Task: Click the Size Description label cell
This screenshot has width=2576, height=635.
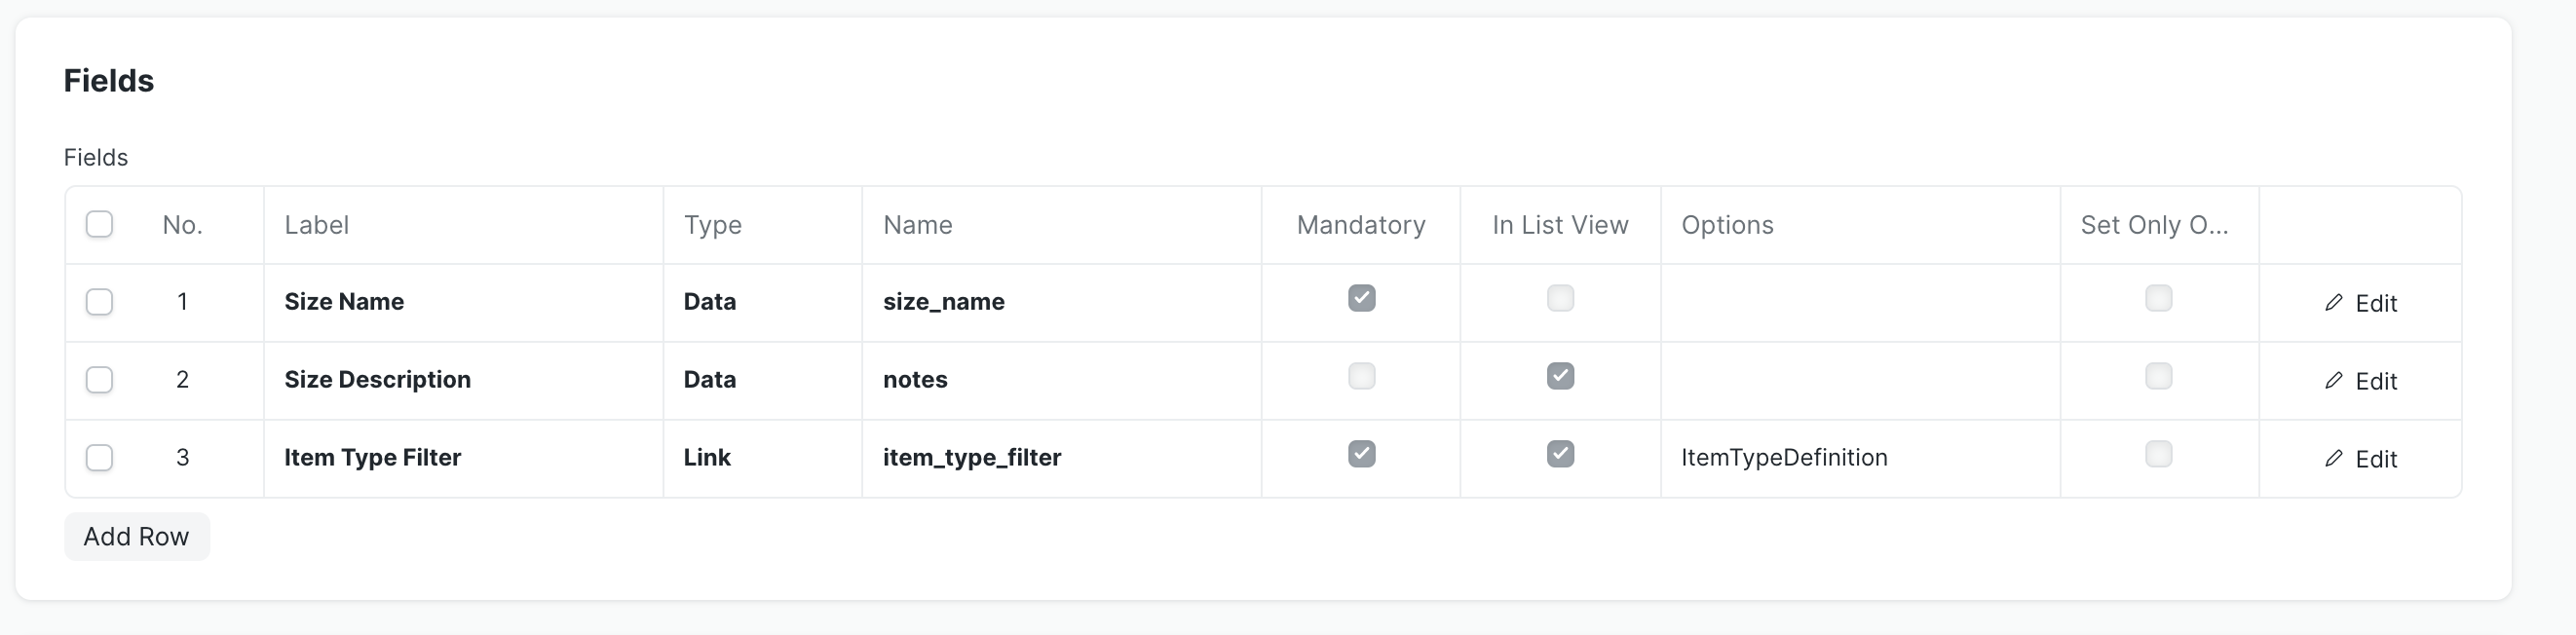Action: click(463, 380)
